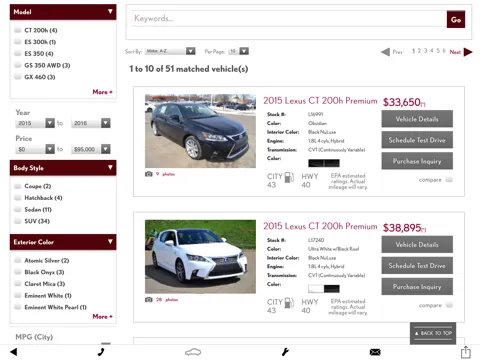Collapse the Exterior Color filter panel
This screenshot has width=480, height=360.
pos(110,242)
